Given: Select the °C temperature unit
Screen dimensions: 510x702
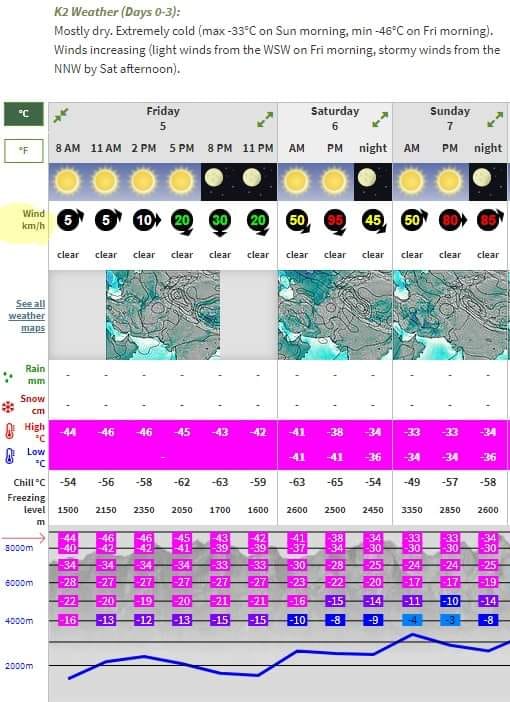Looking at the screenshot, I should (x=24, y=114).
